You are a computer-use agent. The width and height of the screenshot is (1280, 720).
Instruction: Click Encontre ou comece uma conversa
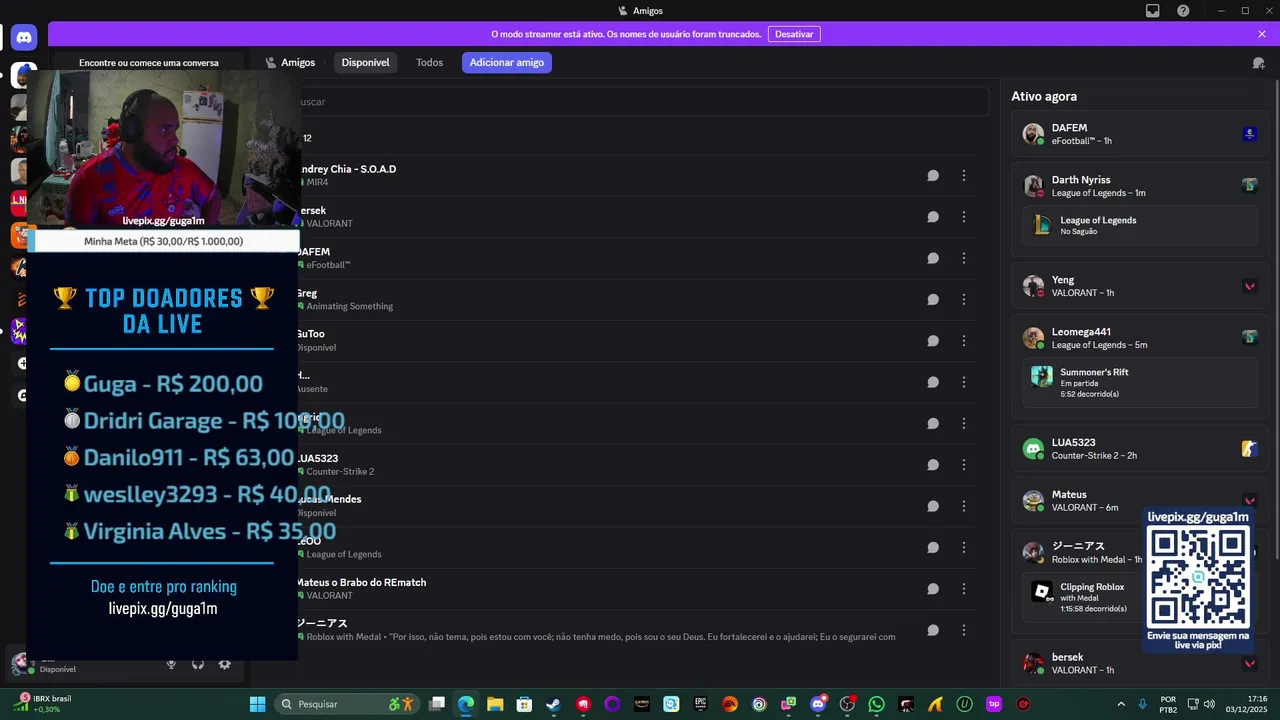pyautogui.click(x=149, y=63)
